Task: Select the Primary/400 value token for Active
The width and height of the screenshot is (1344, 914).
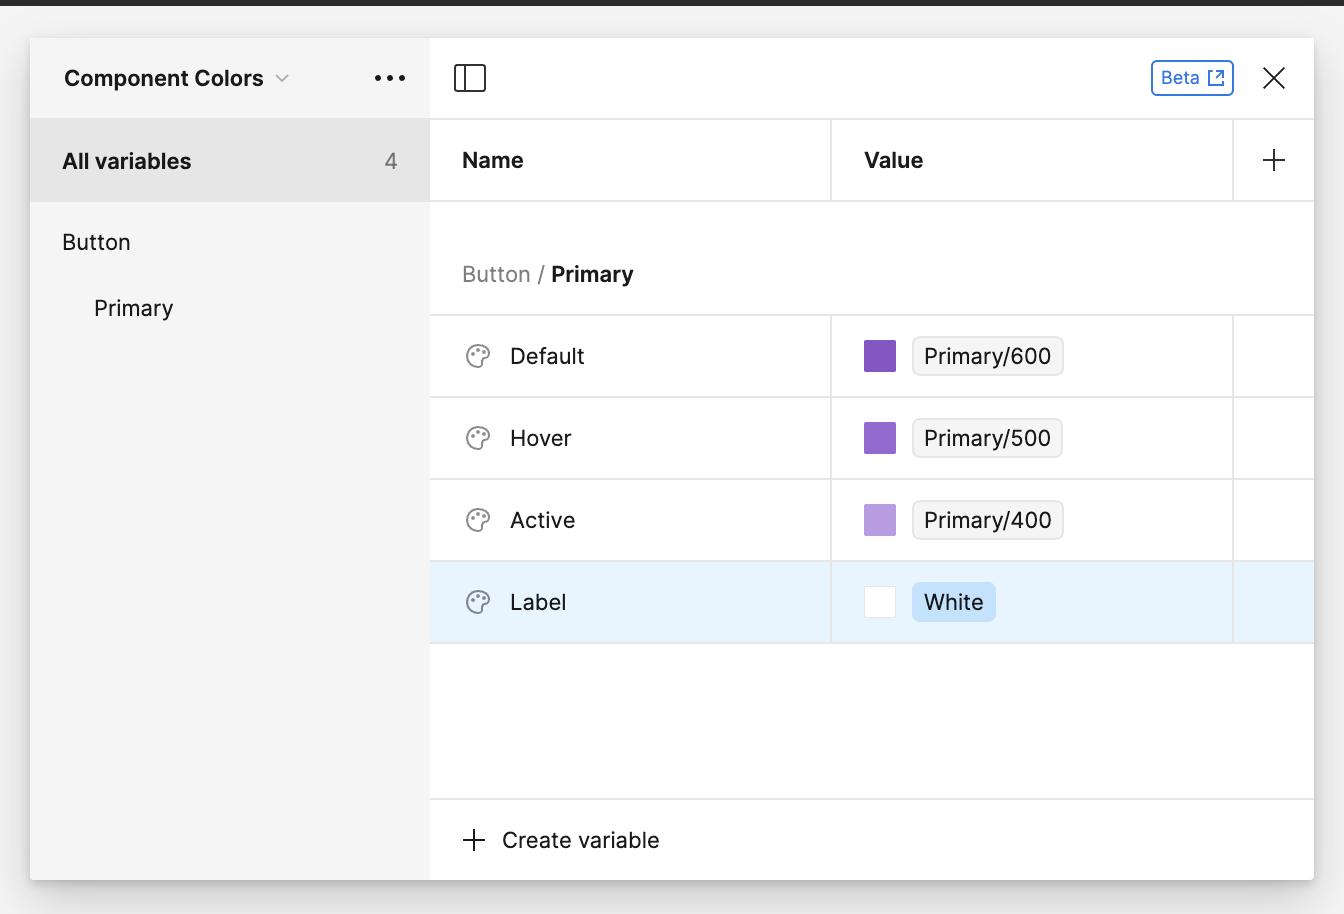Action: 987,520
